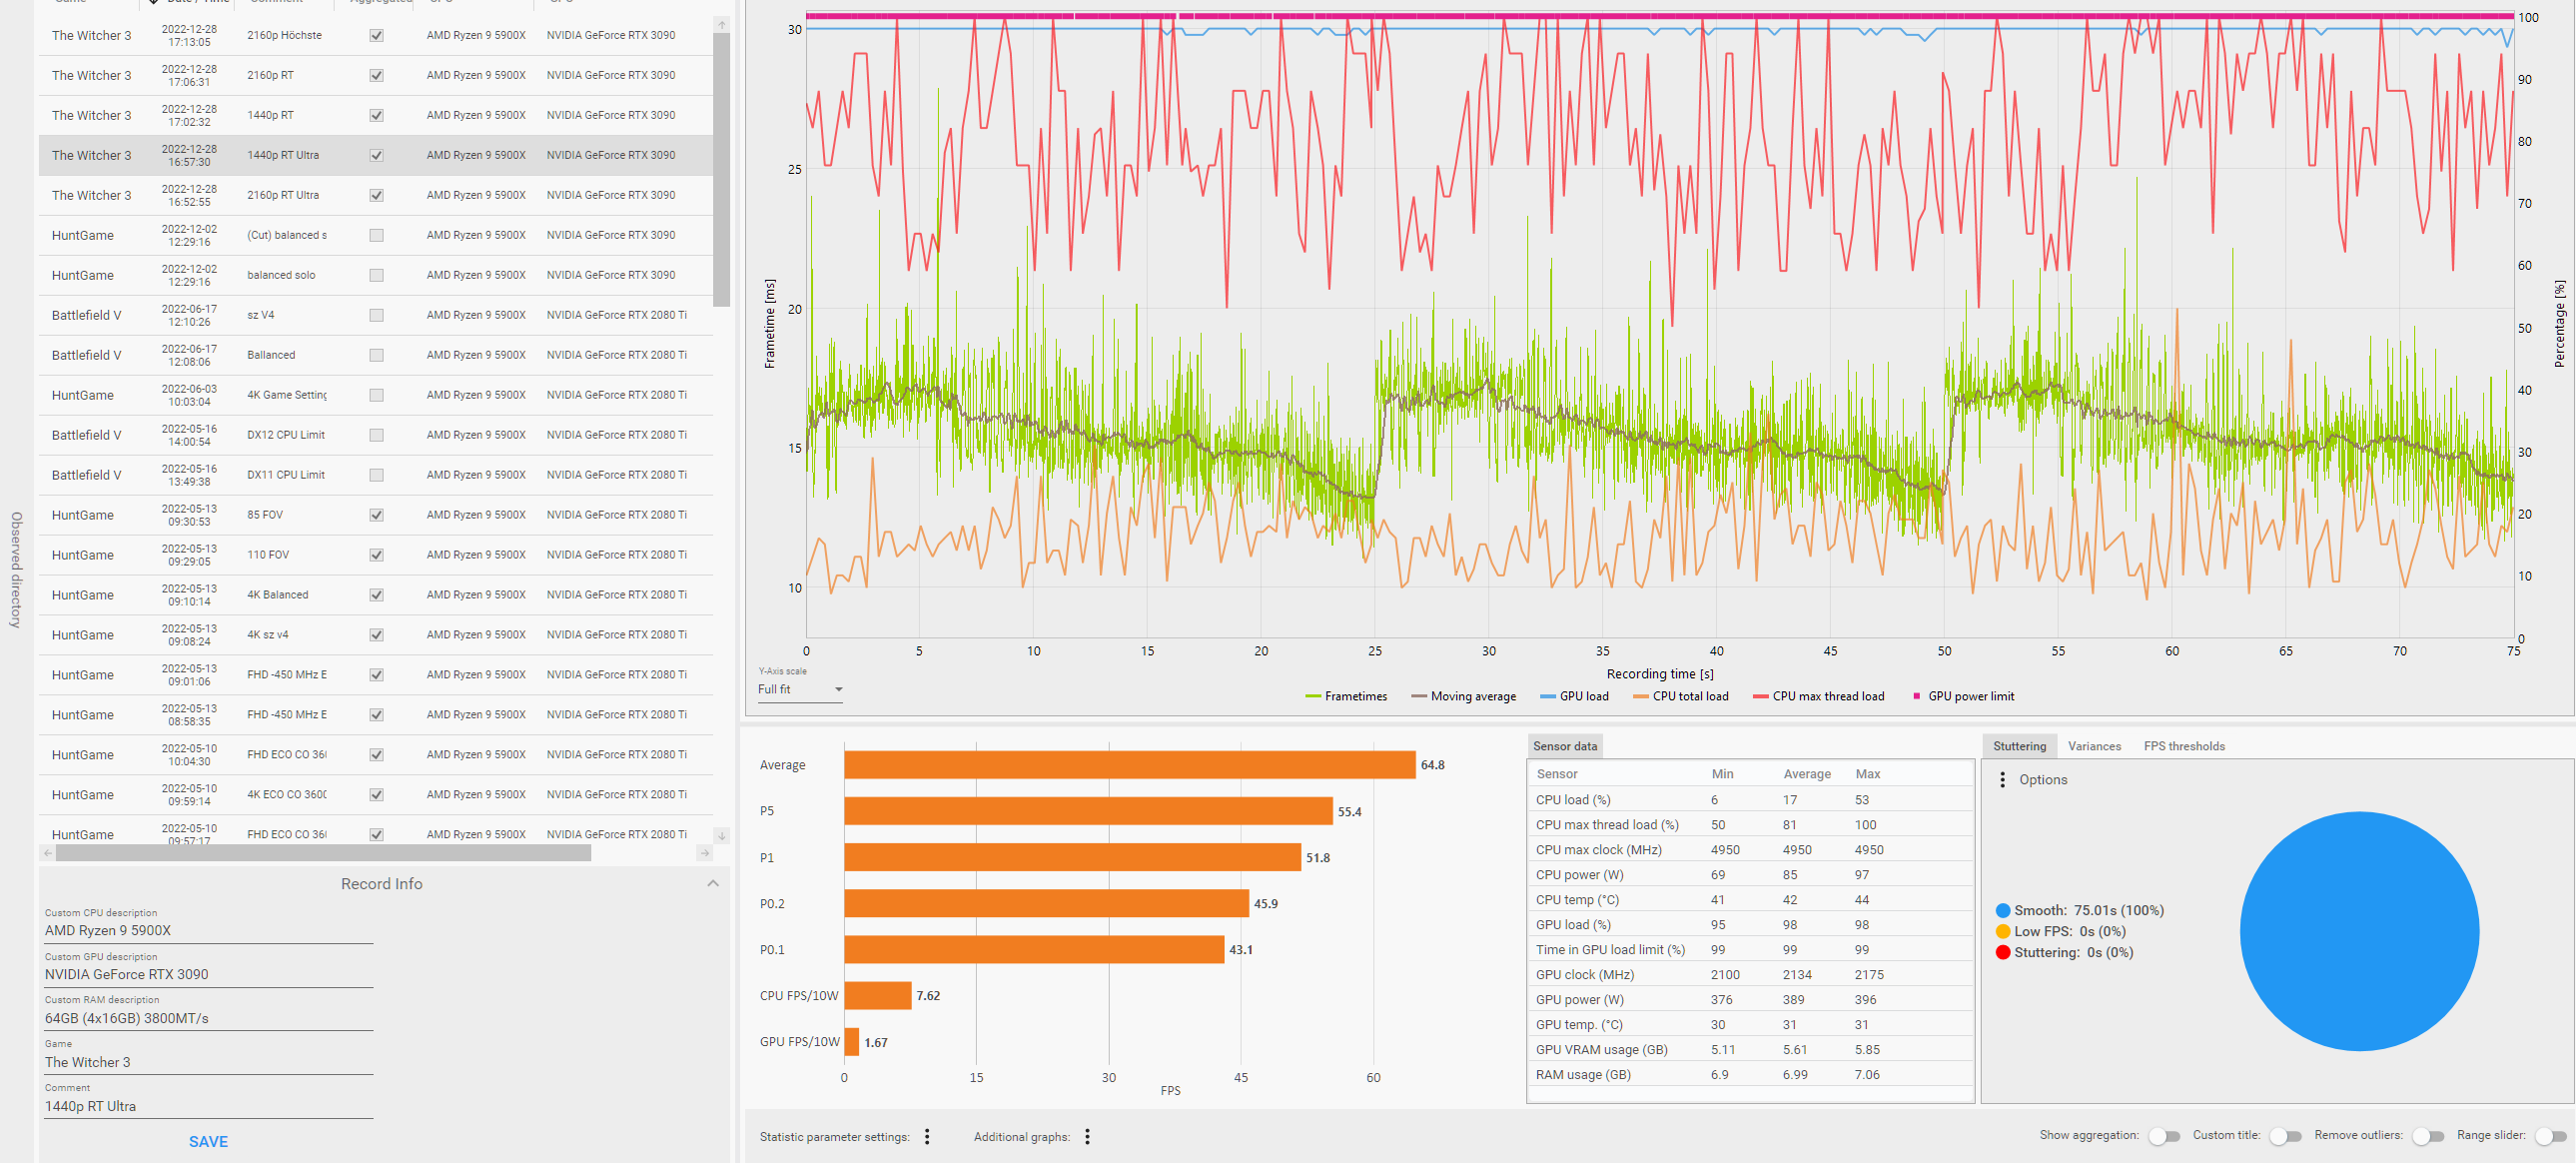Enable the Range slider switch
Image resolution: width=2576 pixels, height=1163 pixels.
[2551, 1136]
